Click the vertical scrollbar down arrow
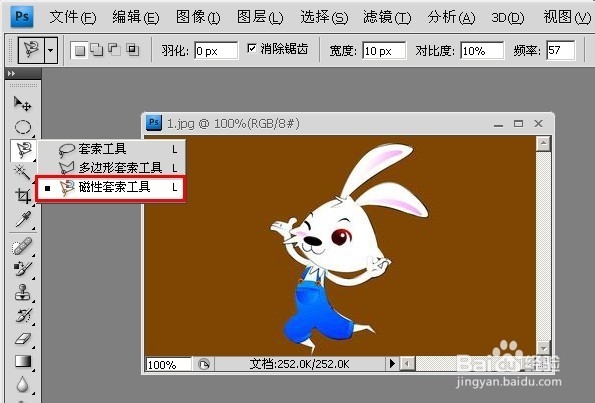Viewport: 595px width, 403px height. tap(543, 348)
